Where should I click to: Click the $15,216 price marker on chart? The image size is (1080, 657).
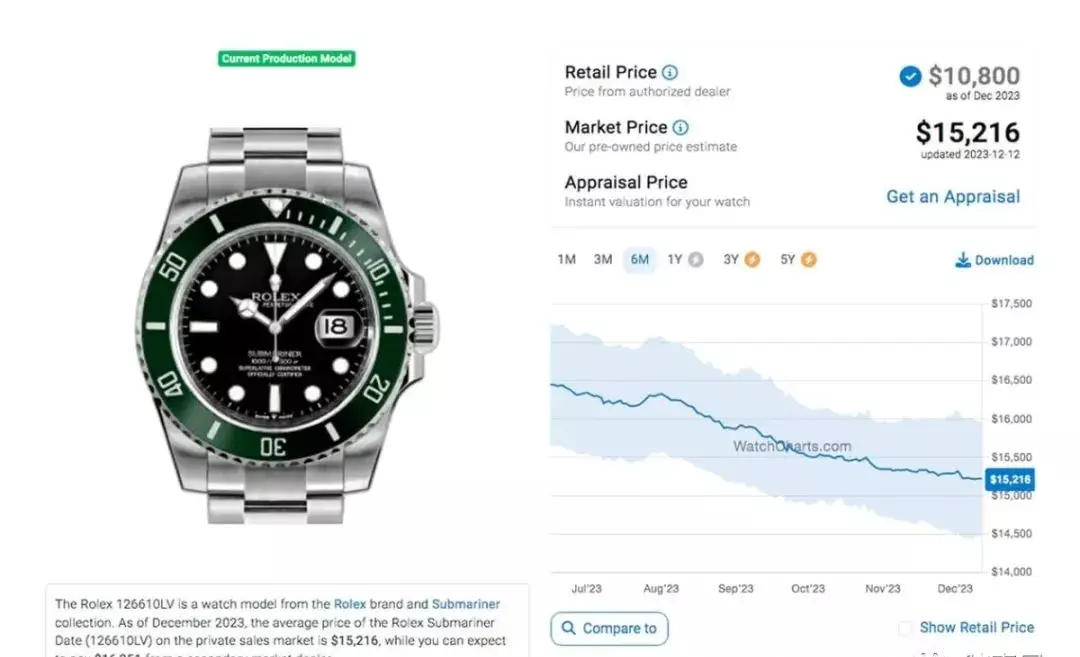click(1010, 479)
